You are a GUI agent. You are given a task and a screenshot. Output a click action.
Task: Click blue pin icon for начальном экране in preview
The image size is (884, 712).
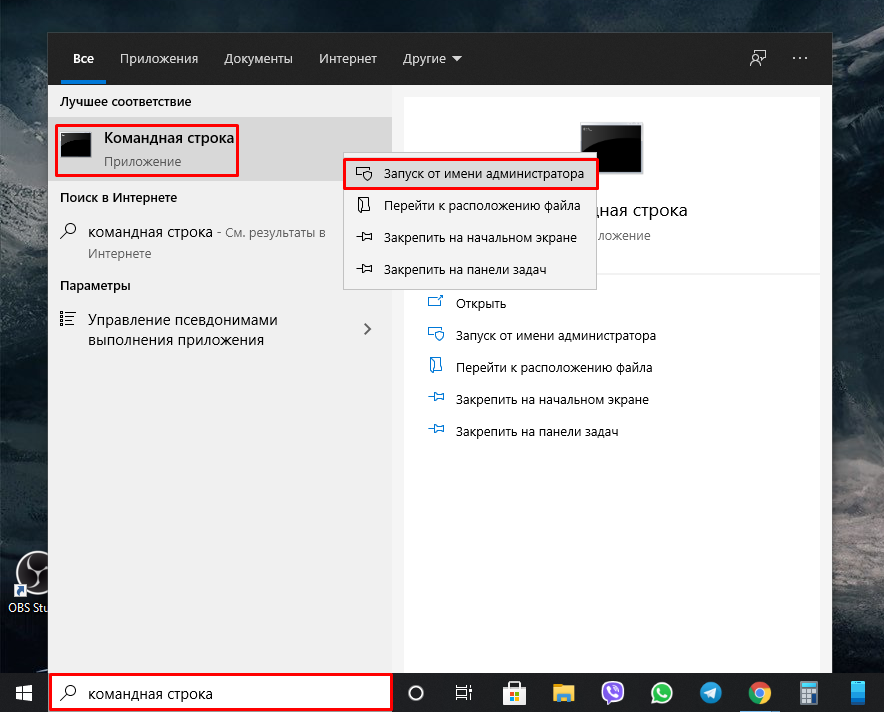click(x=436, y=397)
